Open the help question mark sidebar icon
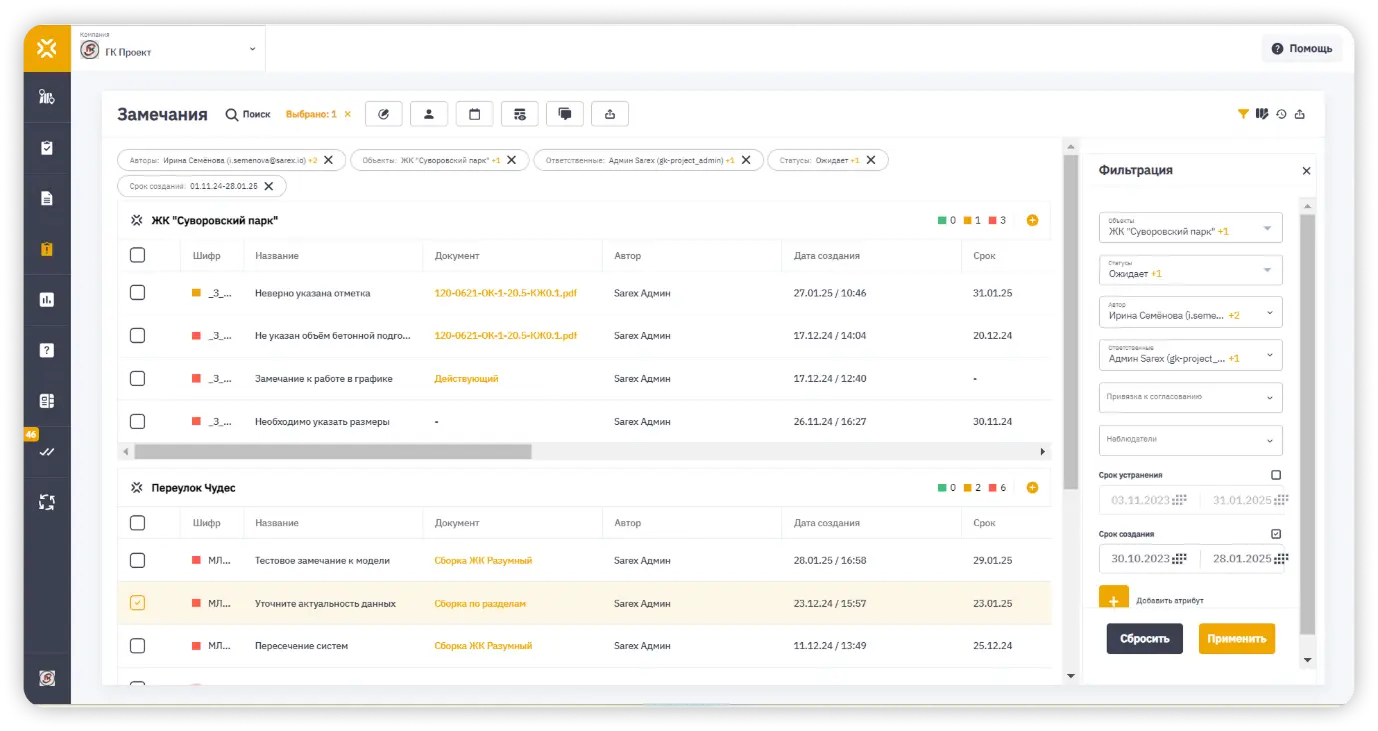 click(x=46, y=350)
